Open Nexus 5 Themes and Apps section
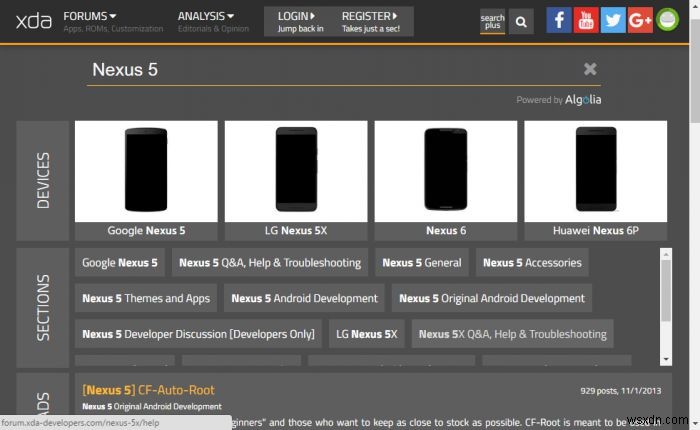 [146, 298]
